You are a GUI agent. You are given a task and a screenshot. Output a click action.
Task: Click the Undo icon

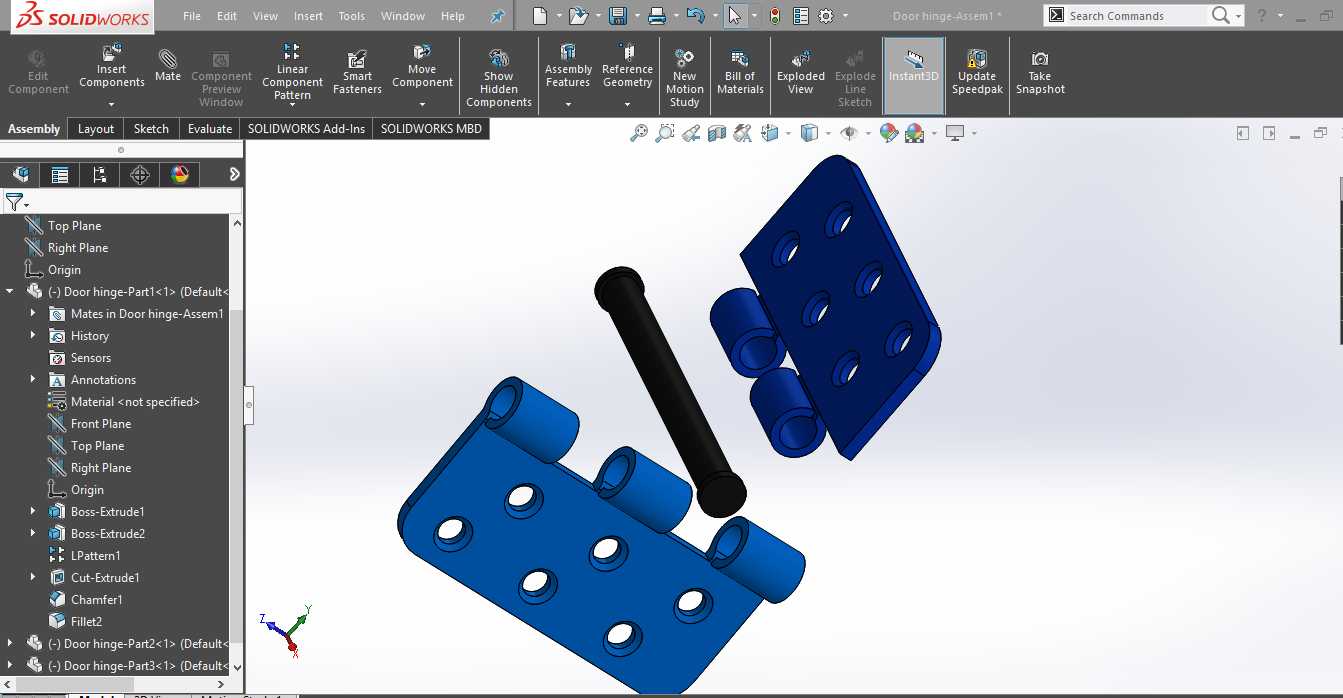coord(696,15)
